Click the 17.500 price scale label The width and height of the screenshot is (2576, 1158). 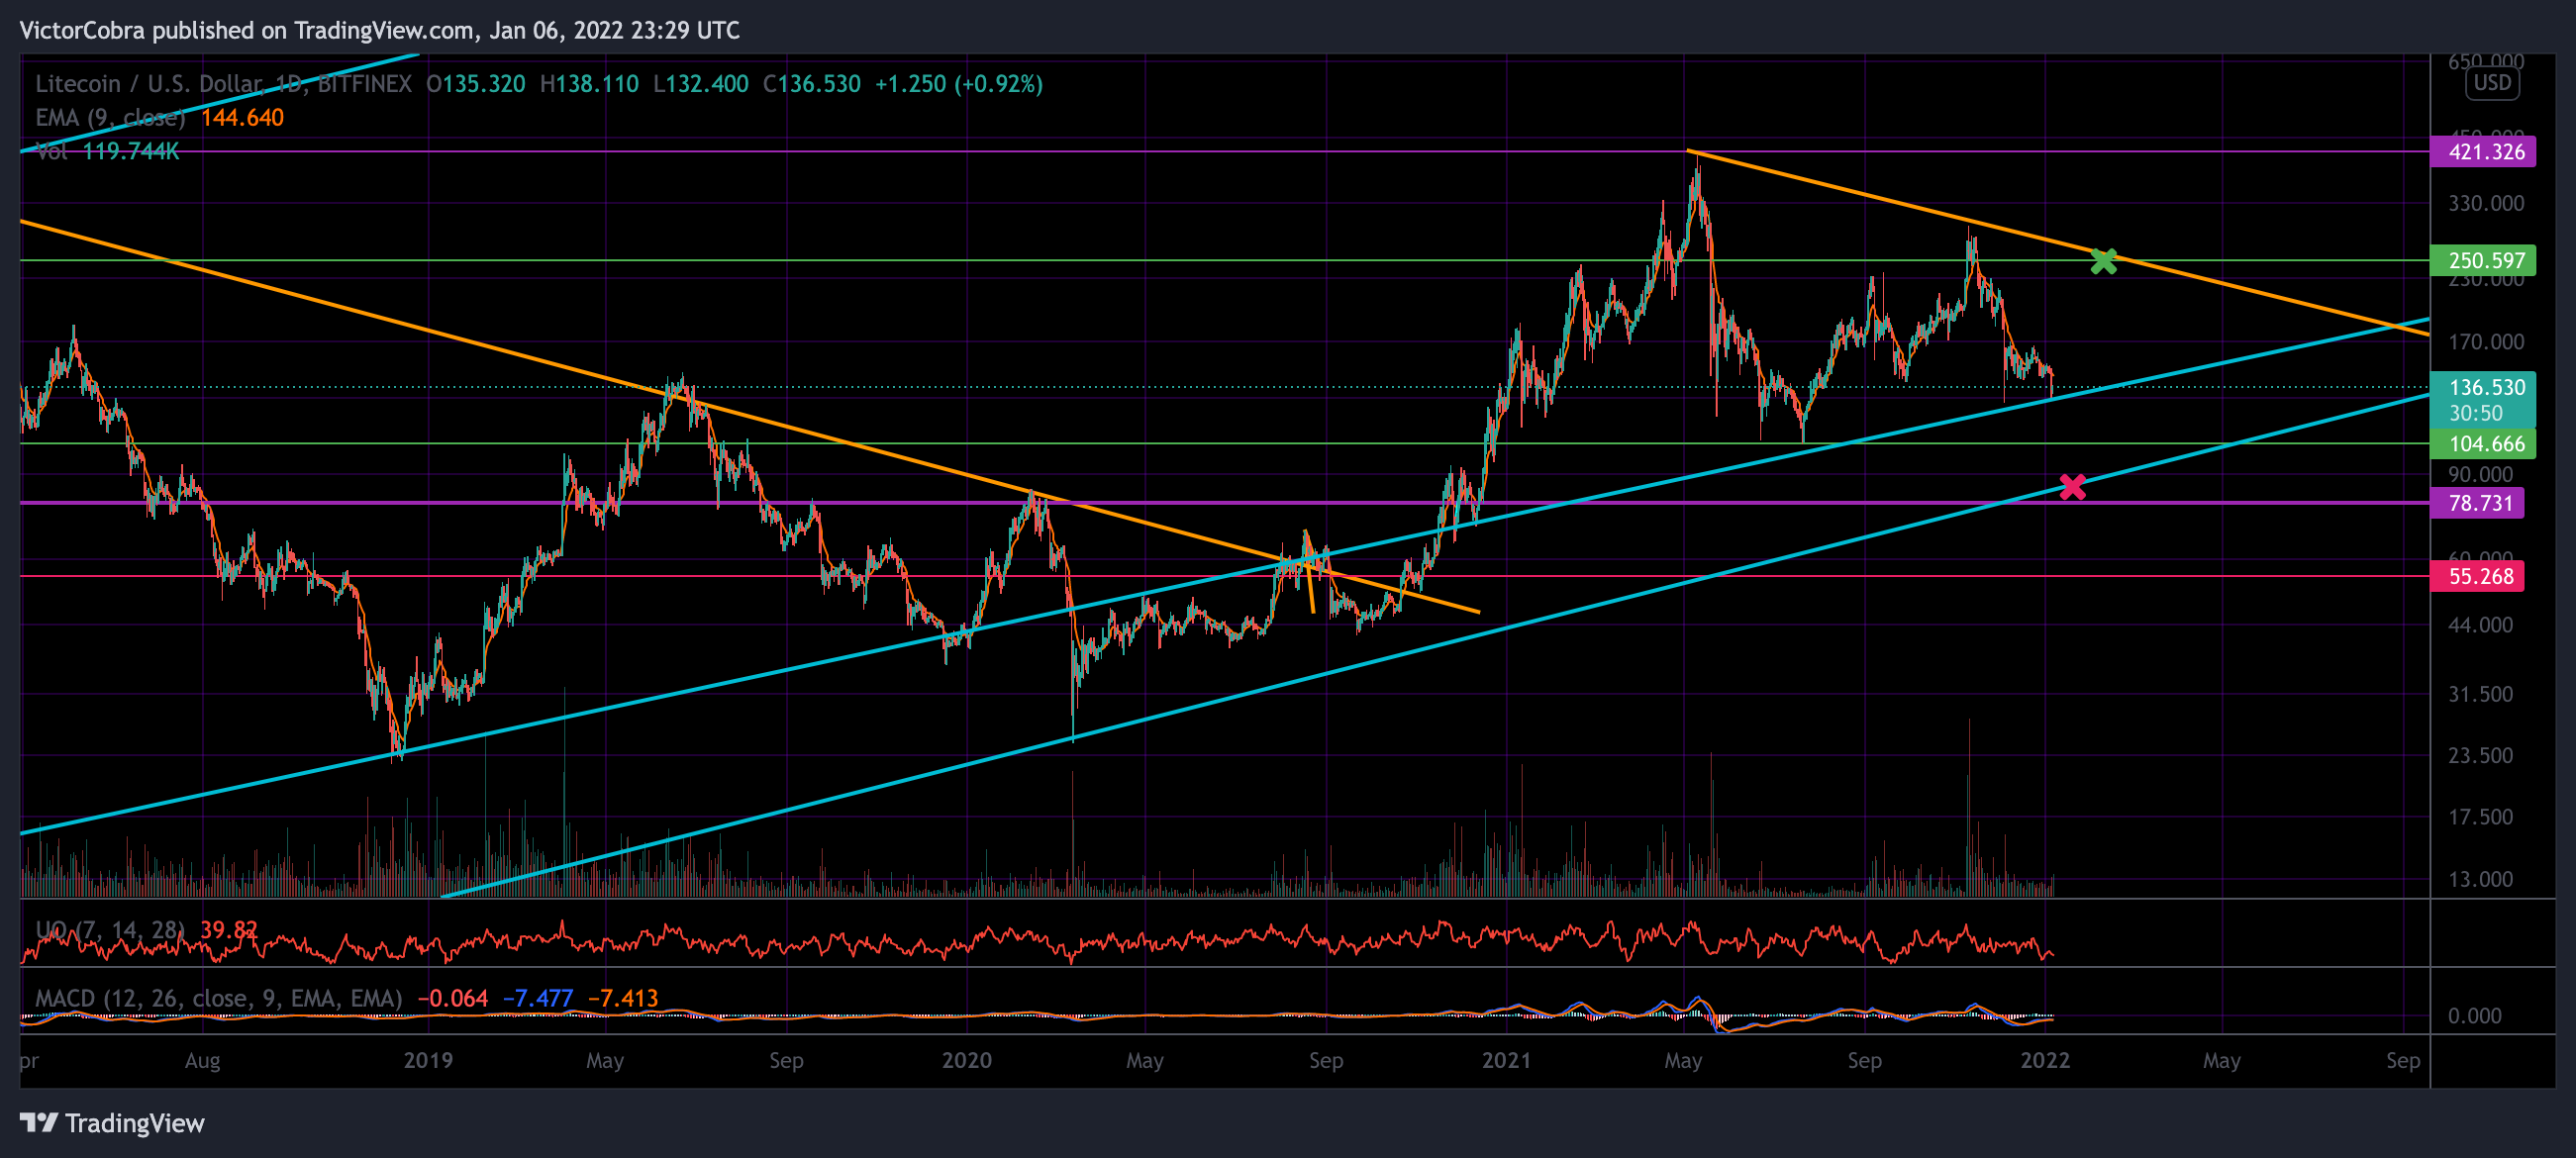[2480, 817]
